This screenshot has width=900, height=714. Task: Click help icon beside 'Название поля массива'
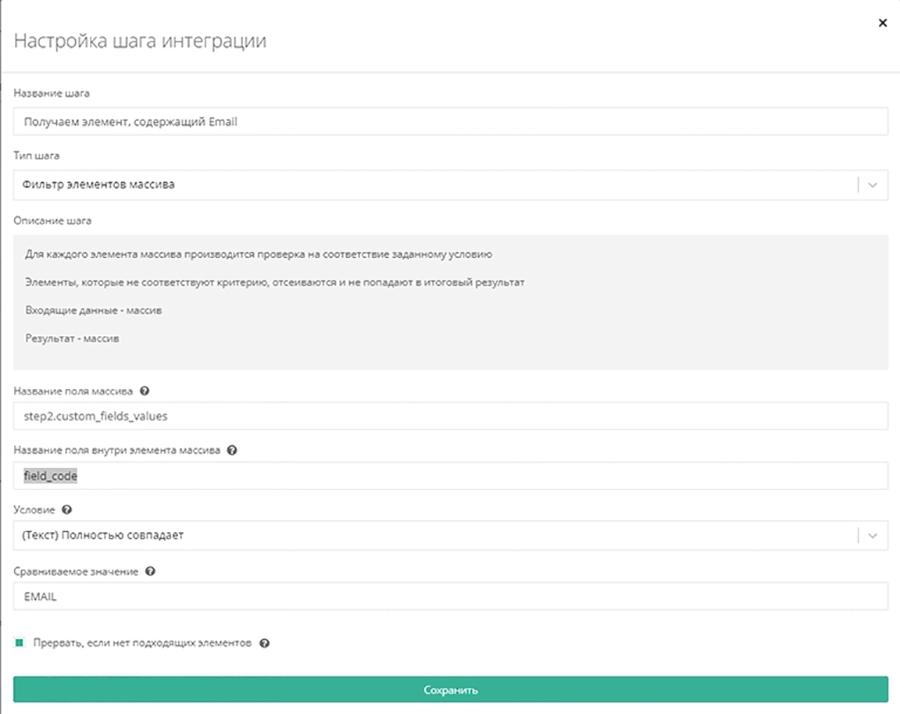pyautogui.click(x=145, y=391)
